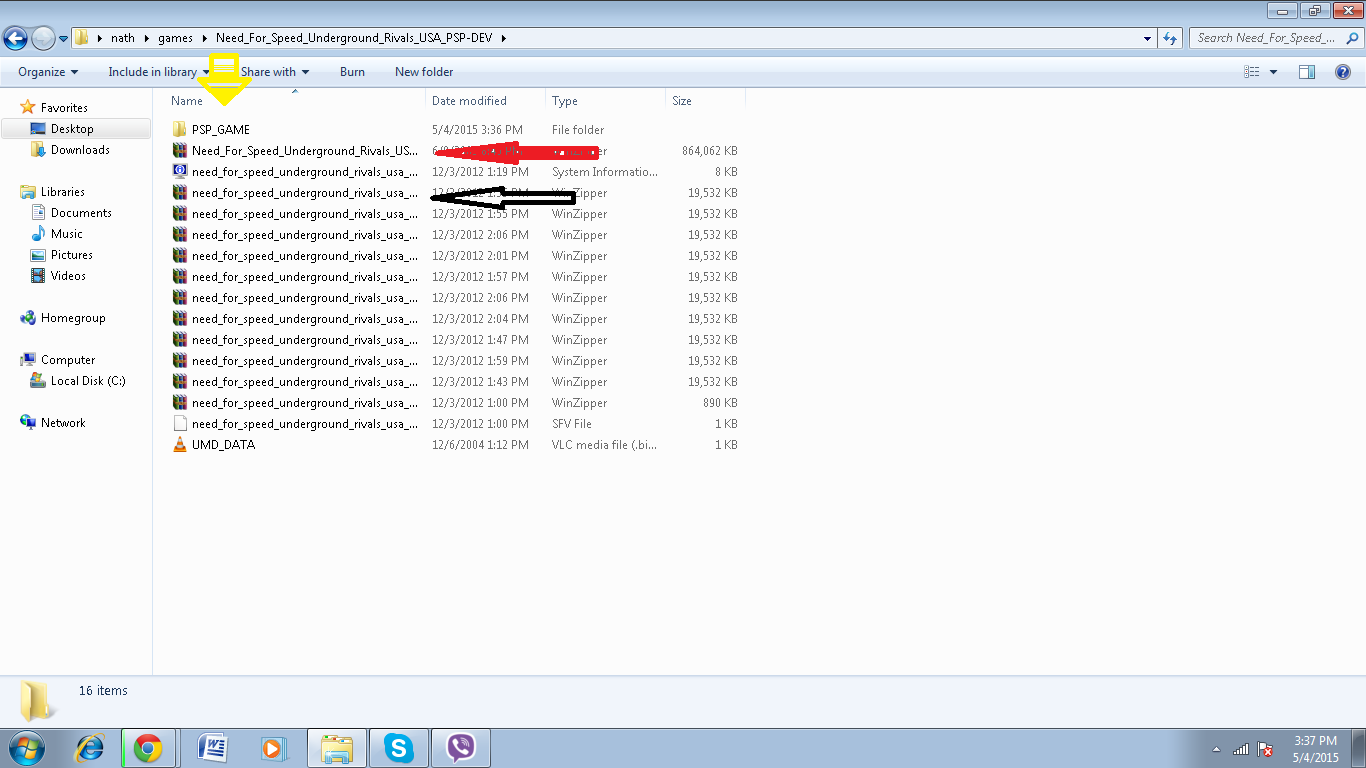Click the 12/3/2012 1:57 PM date cell
Viewport: 1366px width, 768px height.
[x=480, y=277]
